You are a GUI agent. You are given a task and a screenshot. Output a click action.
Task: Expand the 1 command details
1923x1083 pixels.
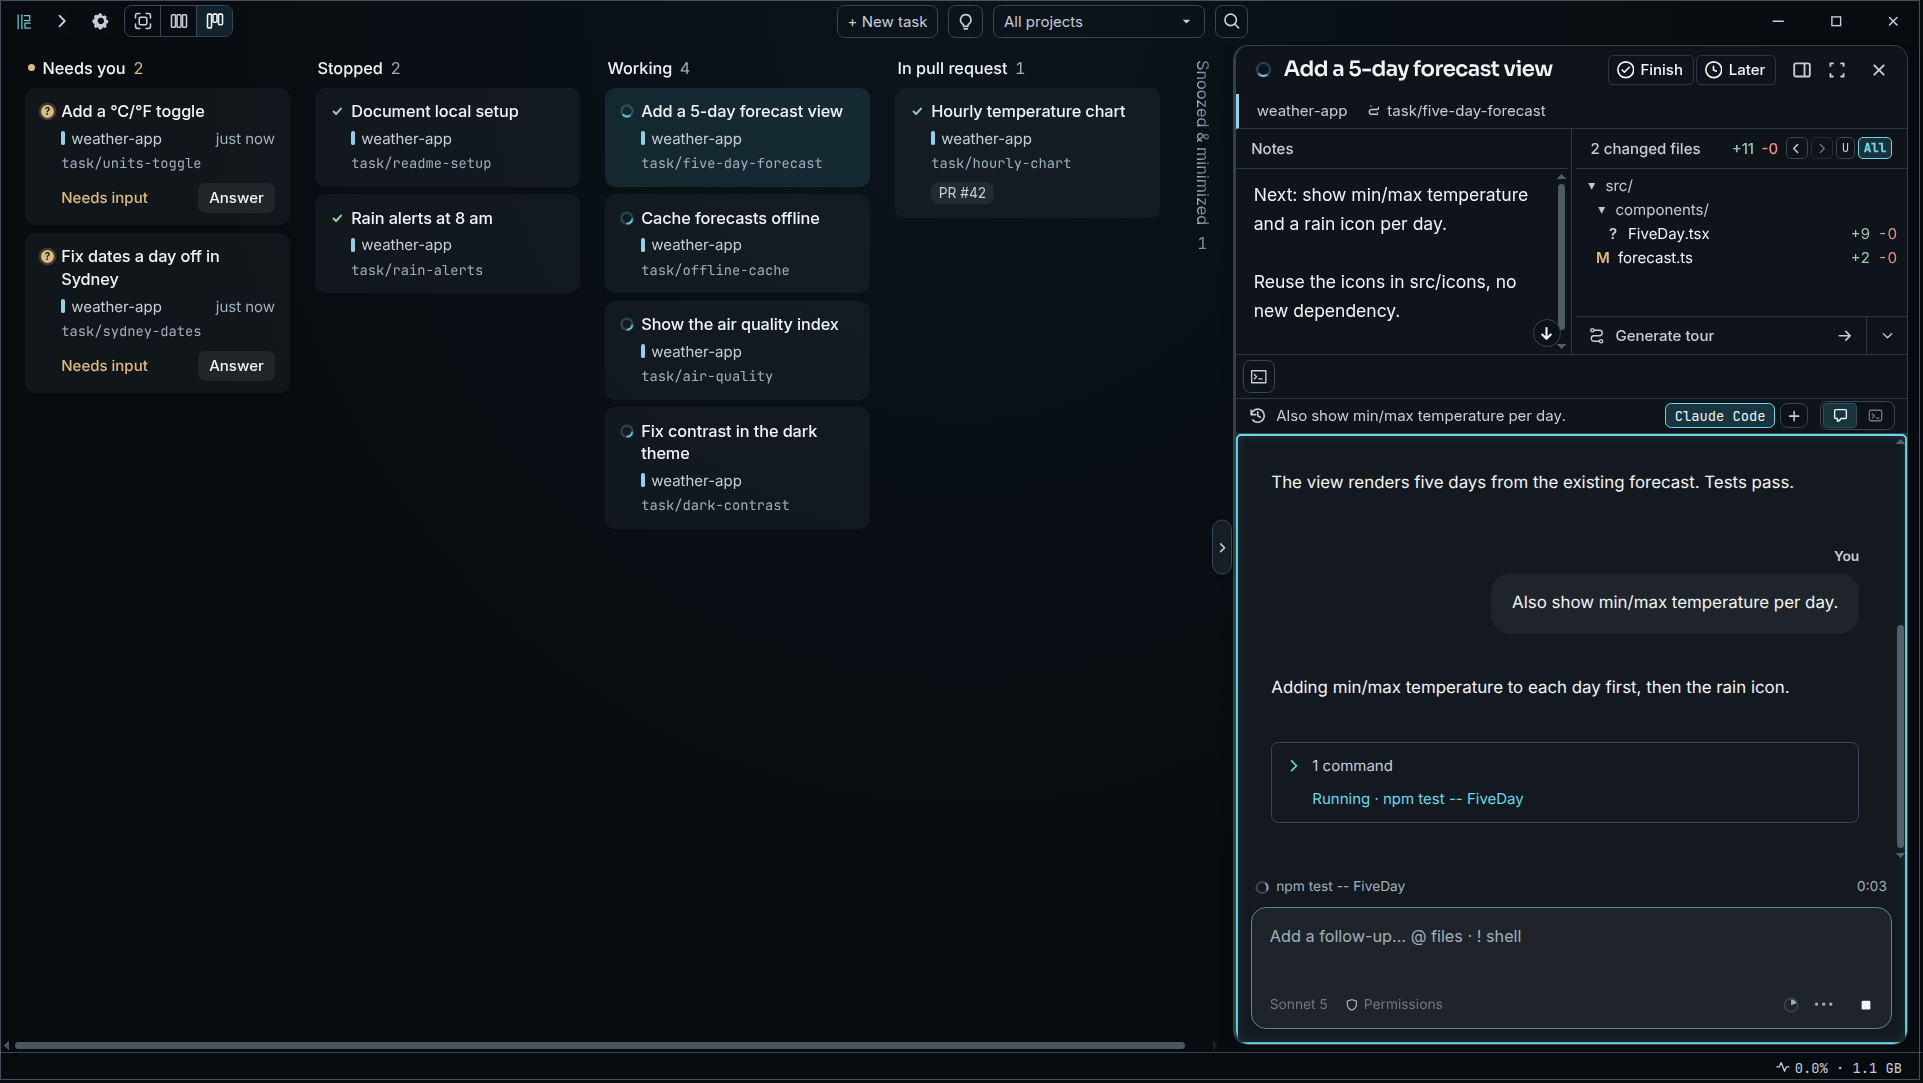coord(1294,766)
